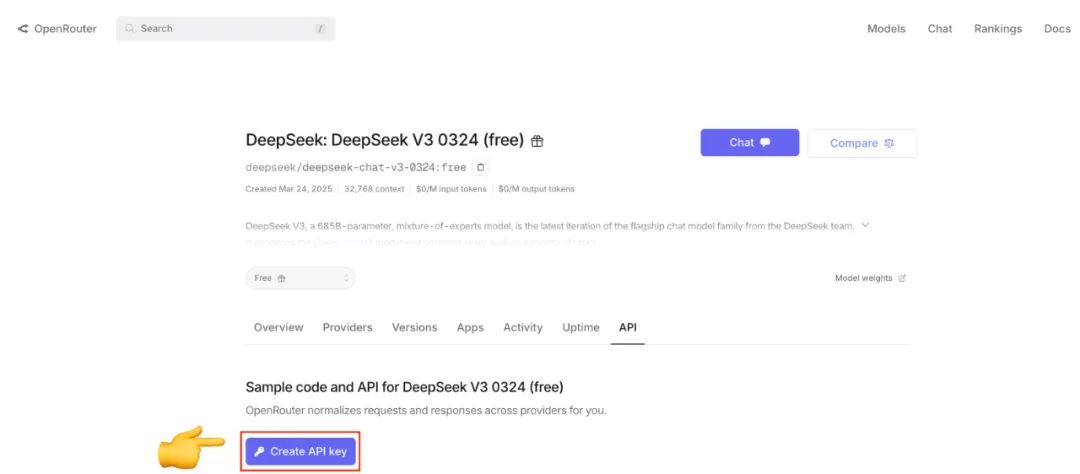Select the API tab
Viewport: 1080px width, 474px height.
(x=627, y=327)
